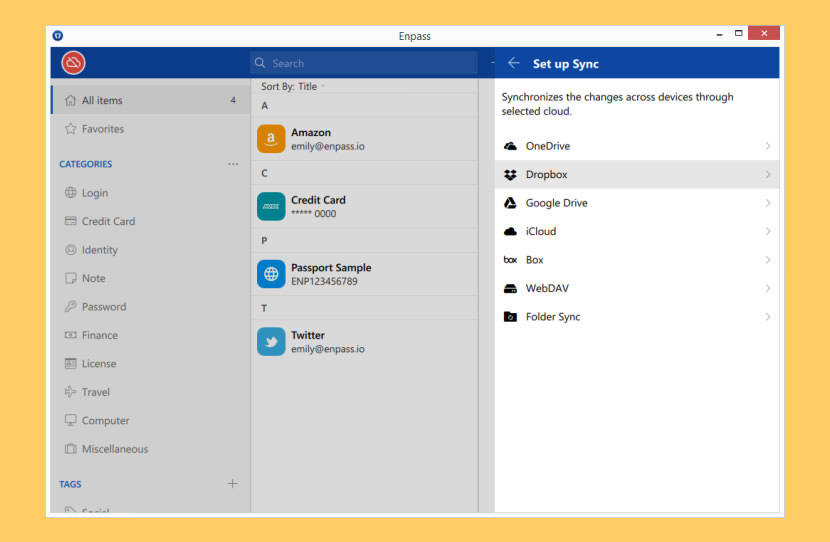Screen dimensions: 830x542
Task: Click the OneDrive cloud icon
Action: (510, 146)
